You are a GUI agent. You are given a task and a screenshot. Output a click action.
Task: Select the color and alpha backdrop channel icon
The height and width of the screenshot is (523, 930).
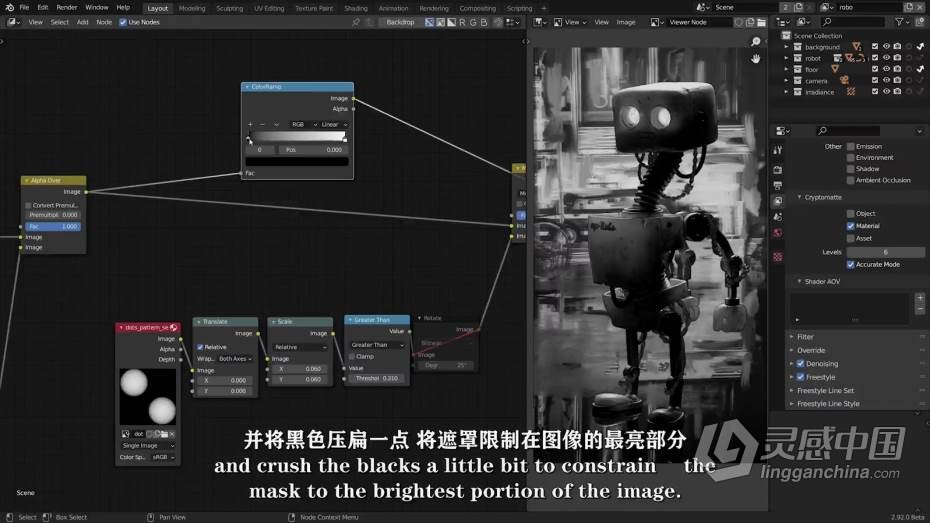[x=429, y=22]
